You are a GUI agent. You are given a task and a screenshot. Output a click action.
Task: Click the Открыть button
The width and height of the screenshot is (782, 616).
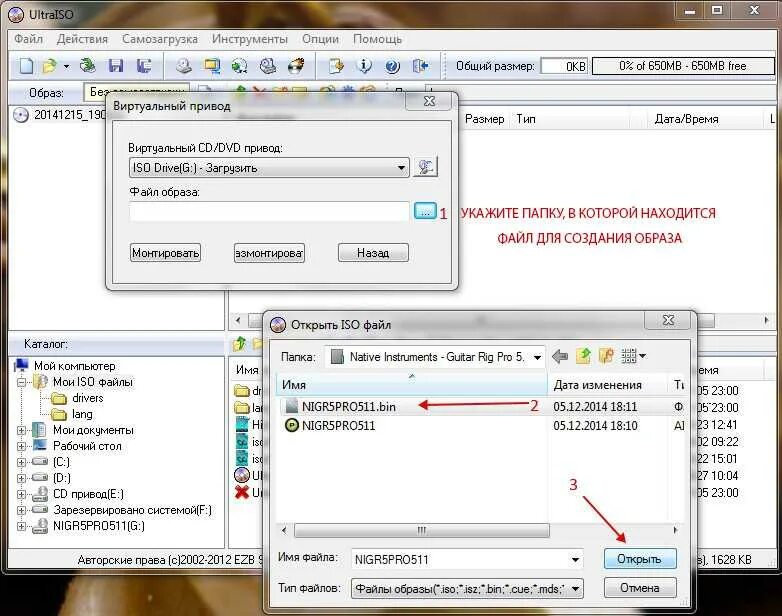[x=640, y=559]
